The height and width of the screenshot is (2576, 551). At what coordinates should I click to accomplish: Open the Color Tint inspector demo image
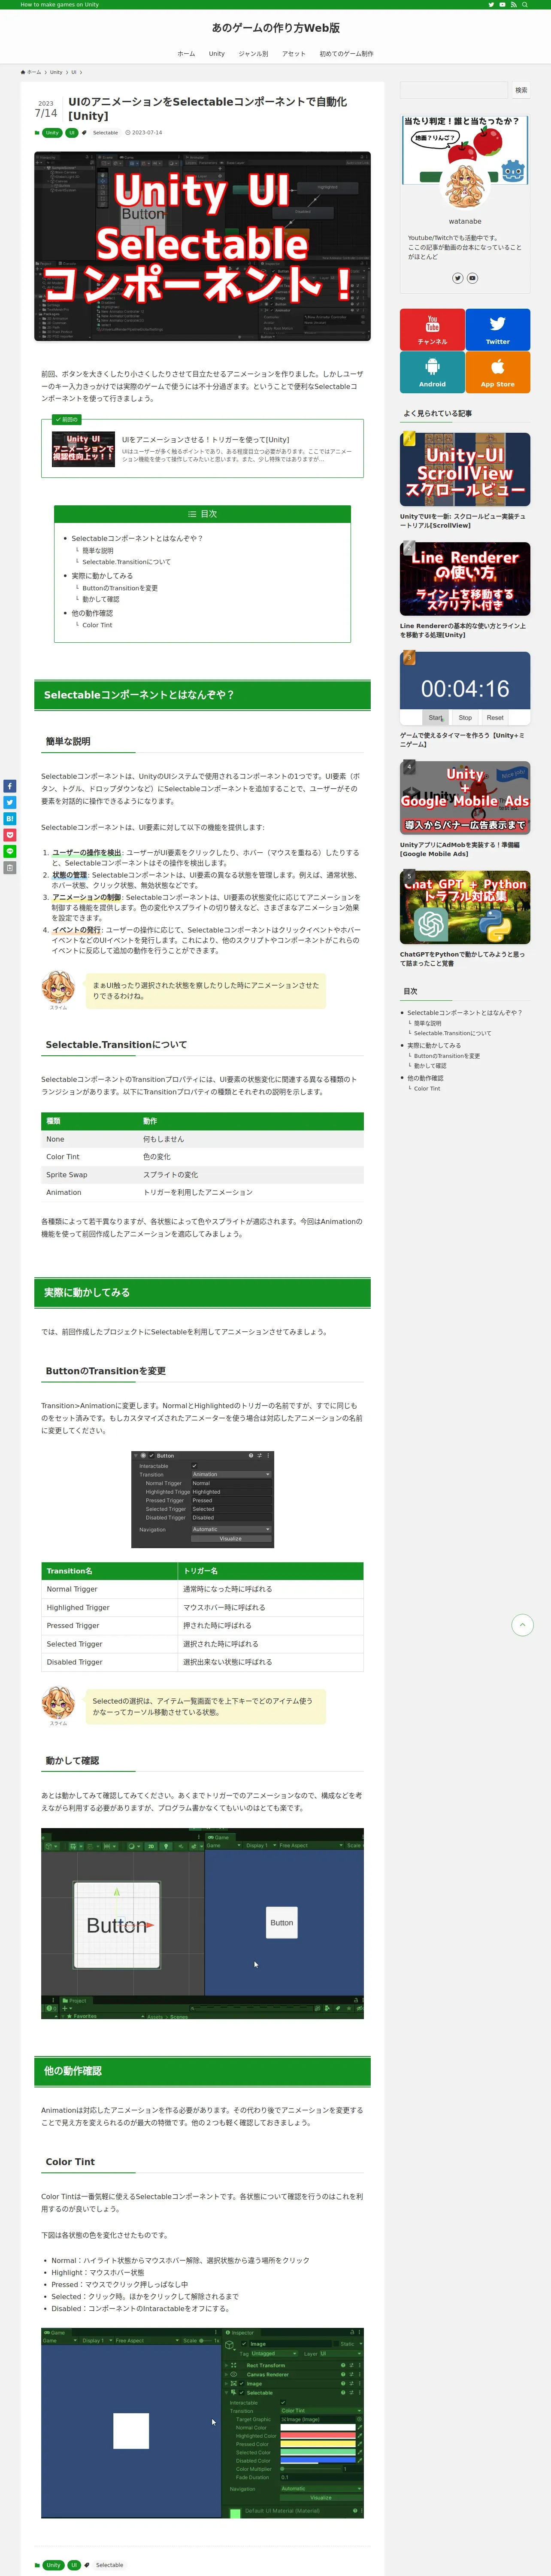coord(202,2424)
